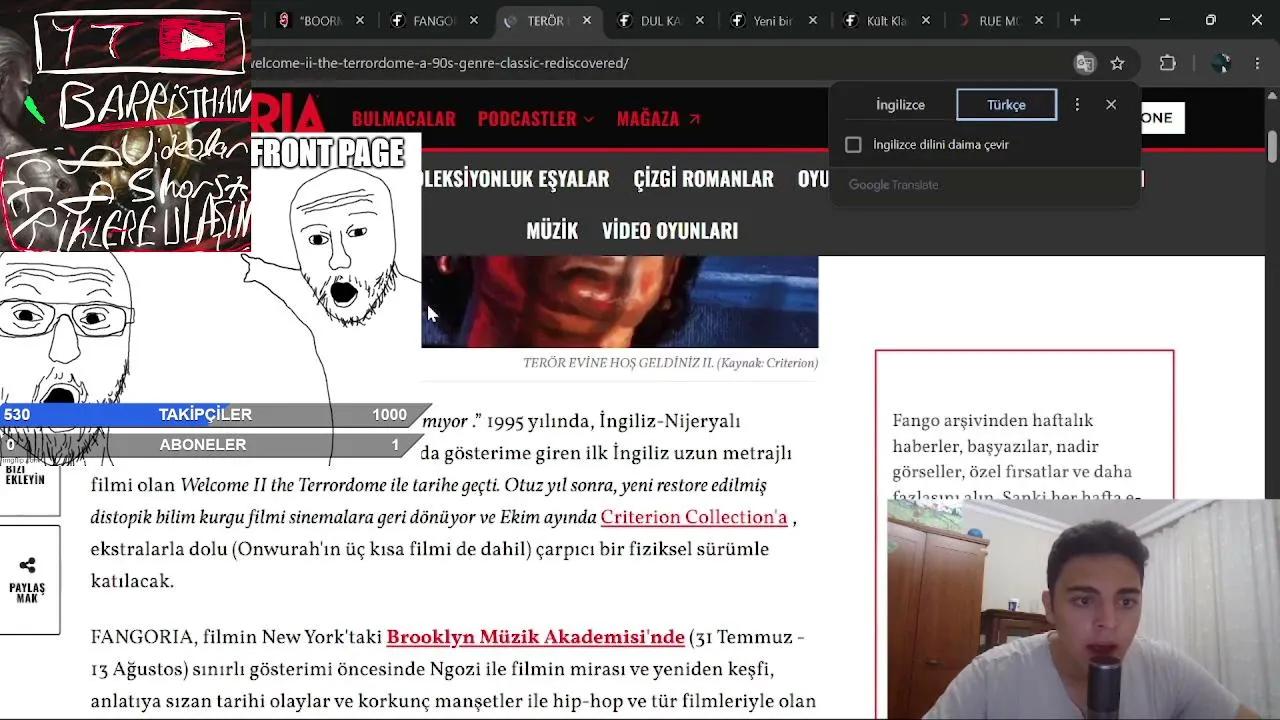Screen dimensions: 1280x720
Task: Open the KOLEKSİYONLUK EŞYALAR section
Action: (515, 179)
